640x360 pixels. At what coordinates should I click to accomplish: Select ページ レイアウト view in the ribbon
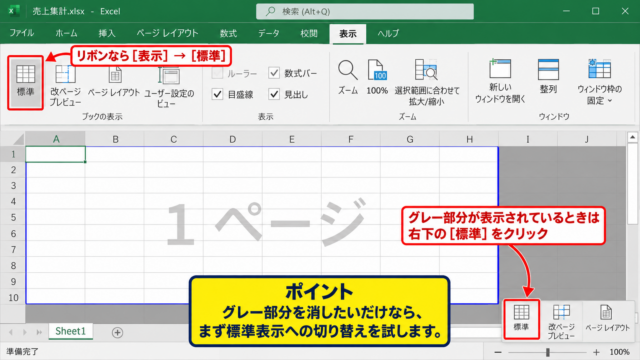pos(114,82)
